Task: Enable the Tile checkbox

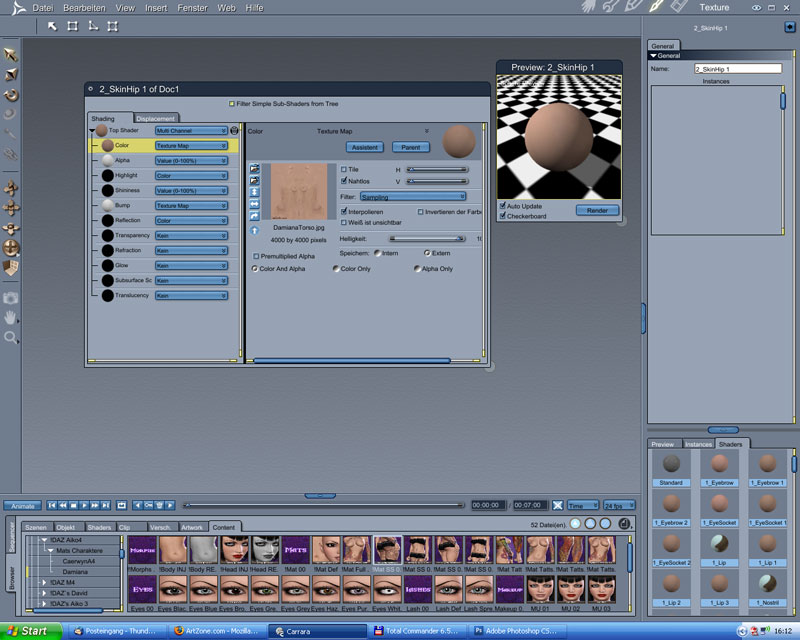Action: tap(344, 169)
